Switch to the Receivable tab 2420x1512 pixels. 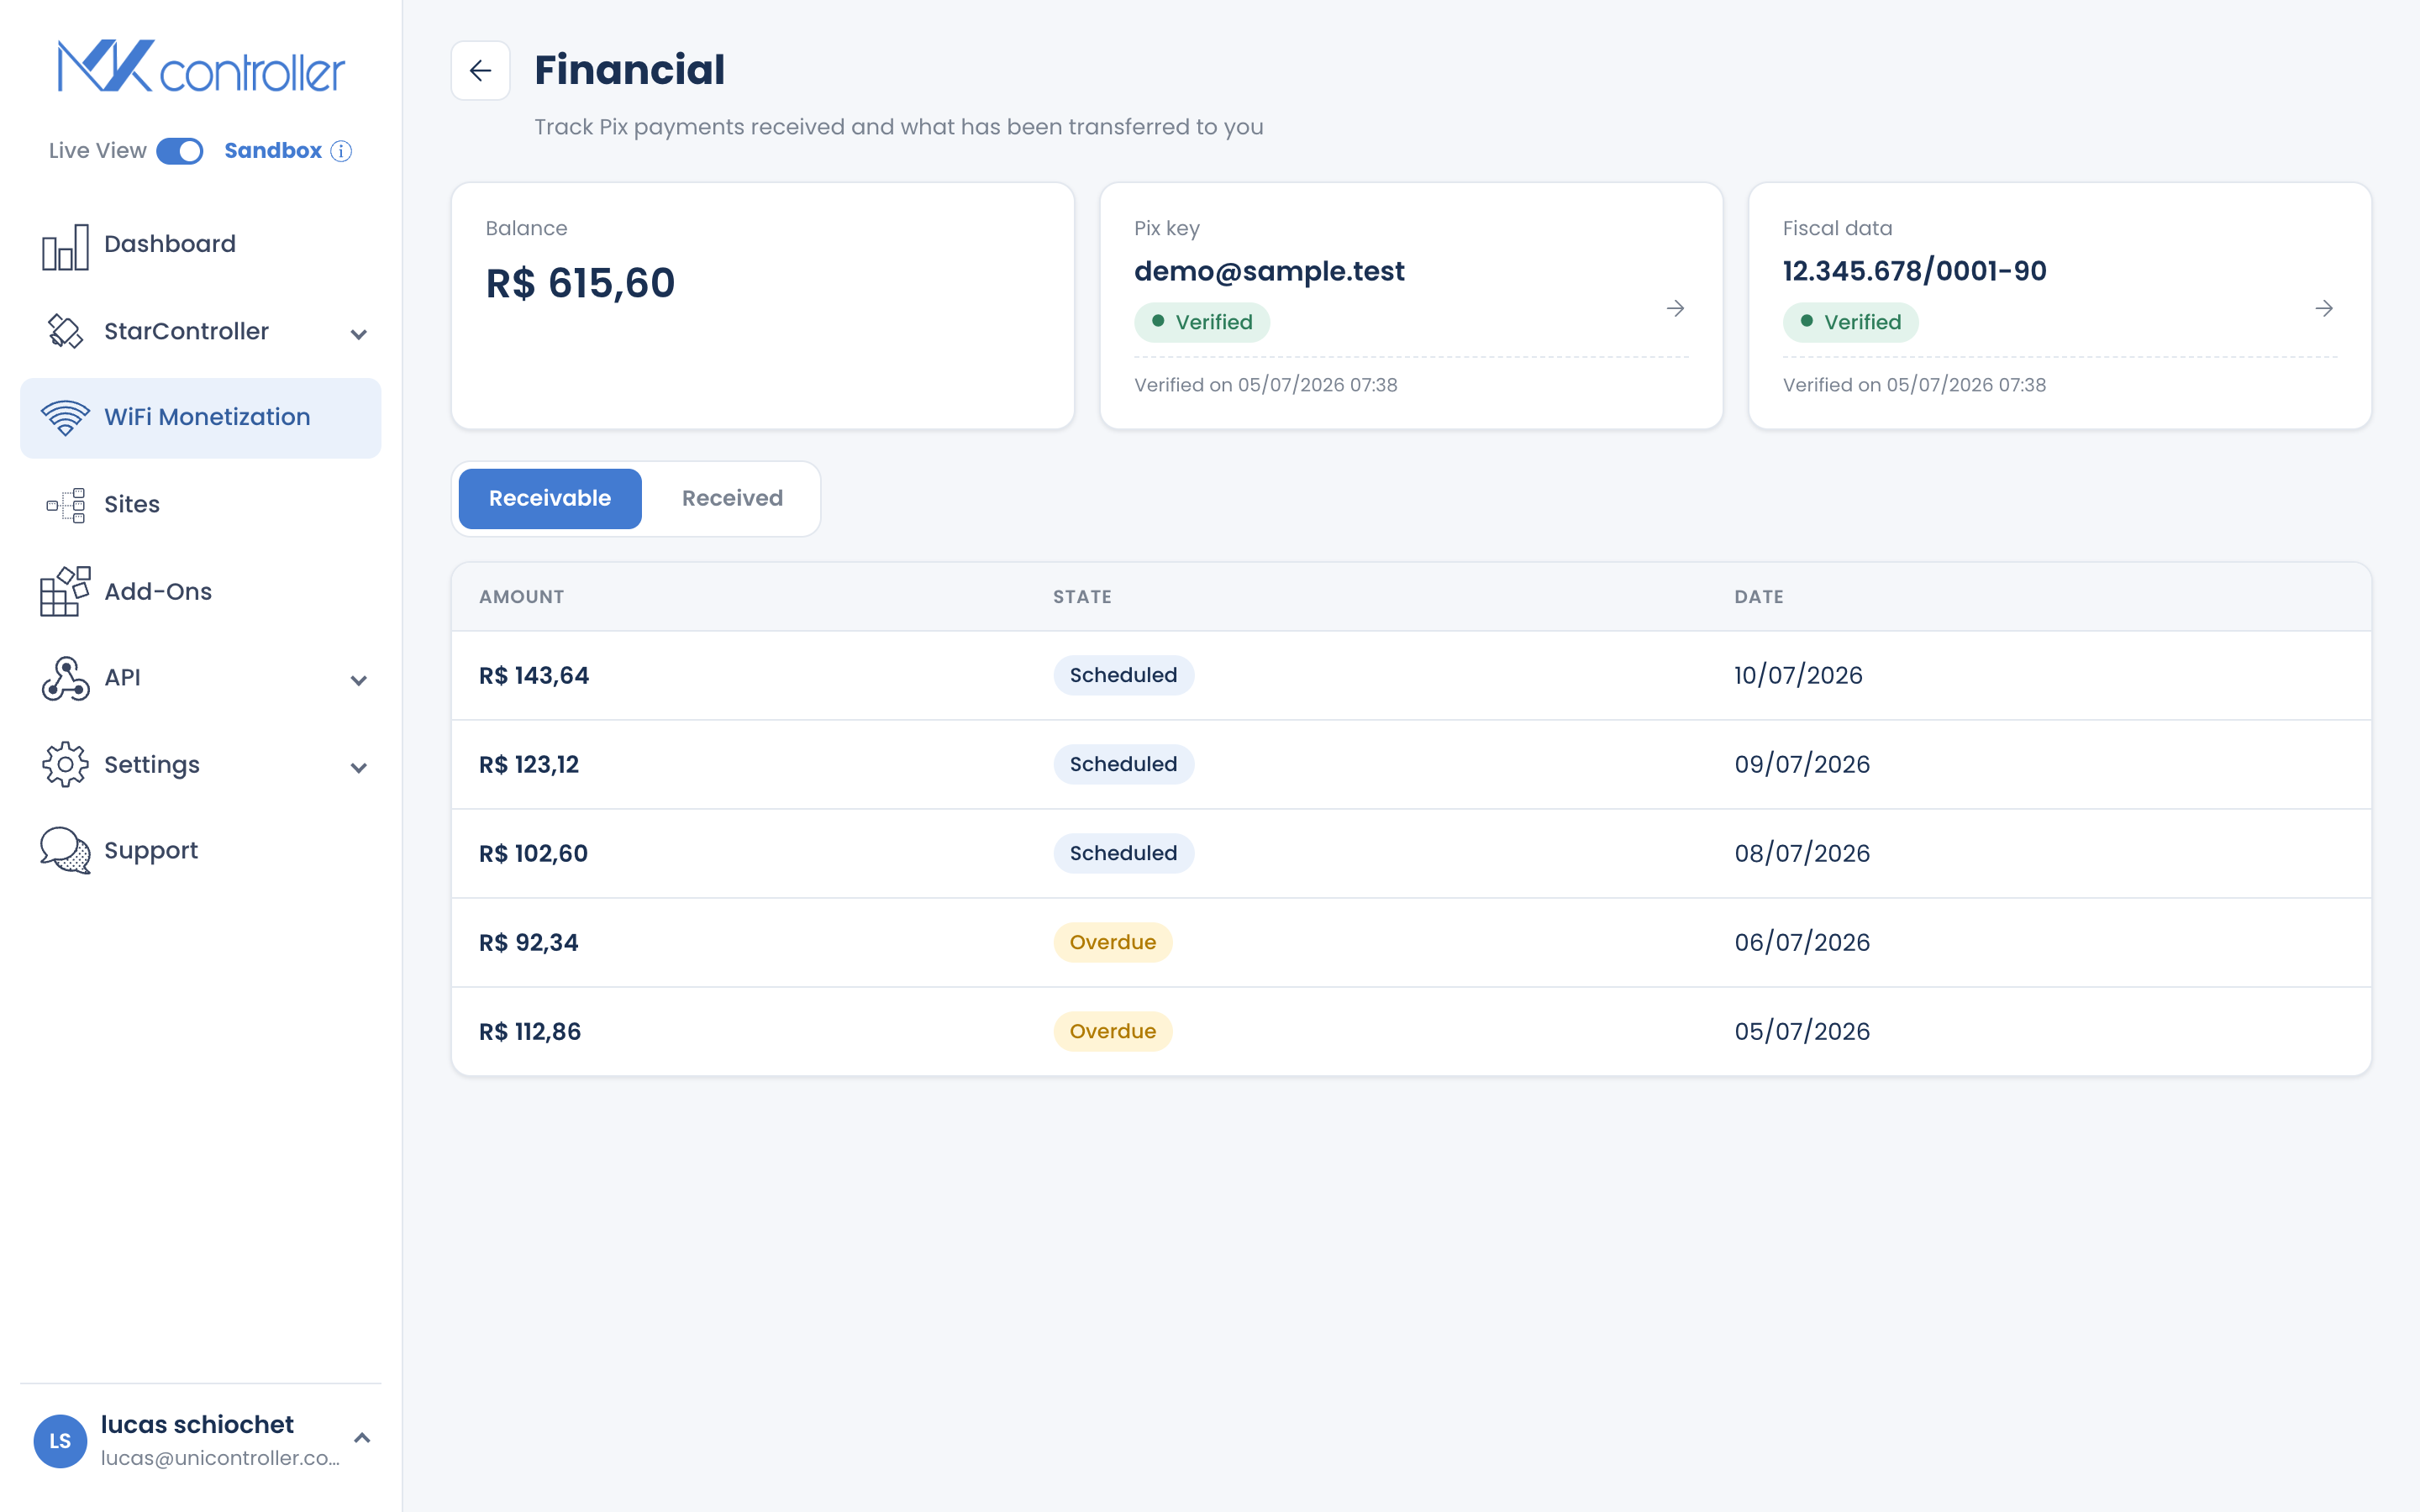coord(550,498)
